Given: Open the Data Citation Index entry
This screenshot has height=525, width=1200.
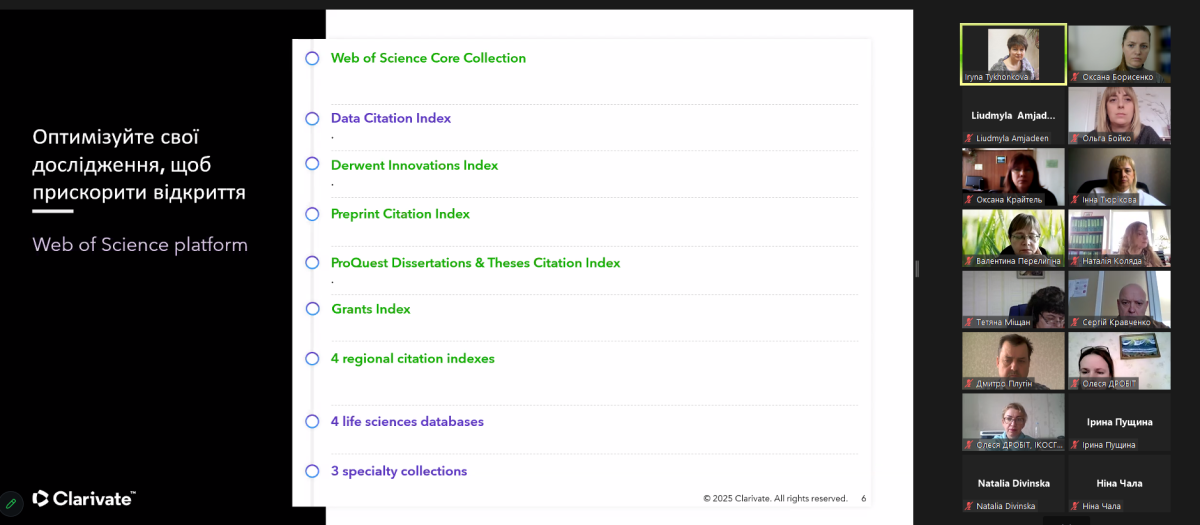Looking at the screenshot, I should pos(391,118).
